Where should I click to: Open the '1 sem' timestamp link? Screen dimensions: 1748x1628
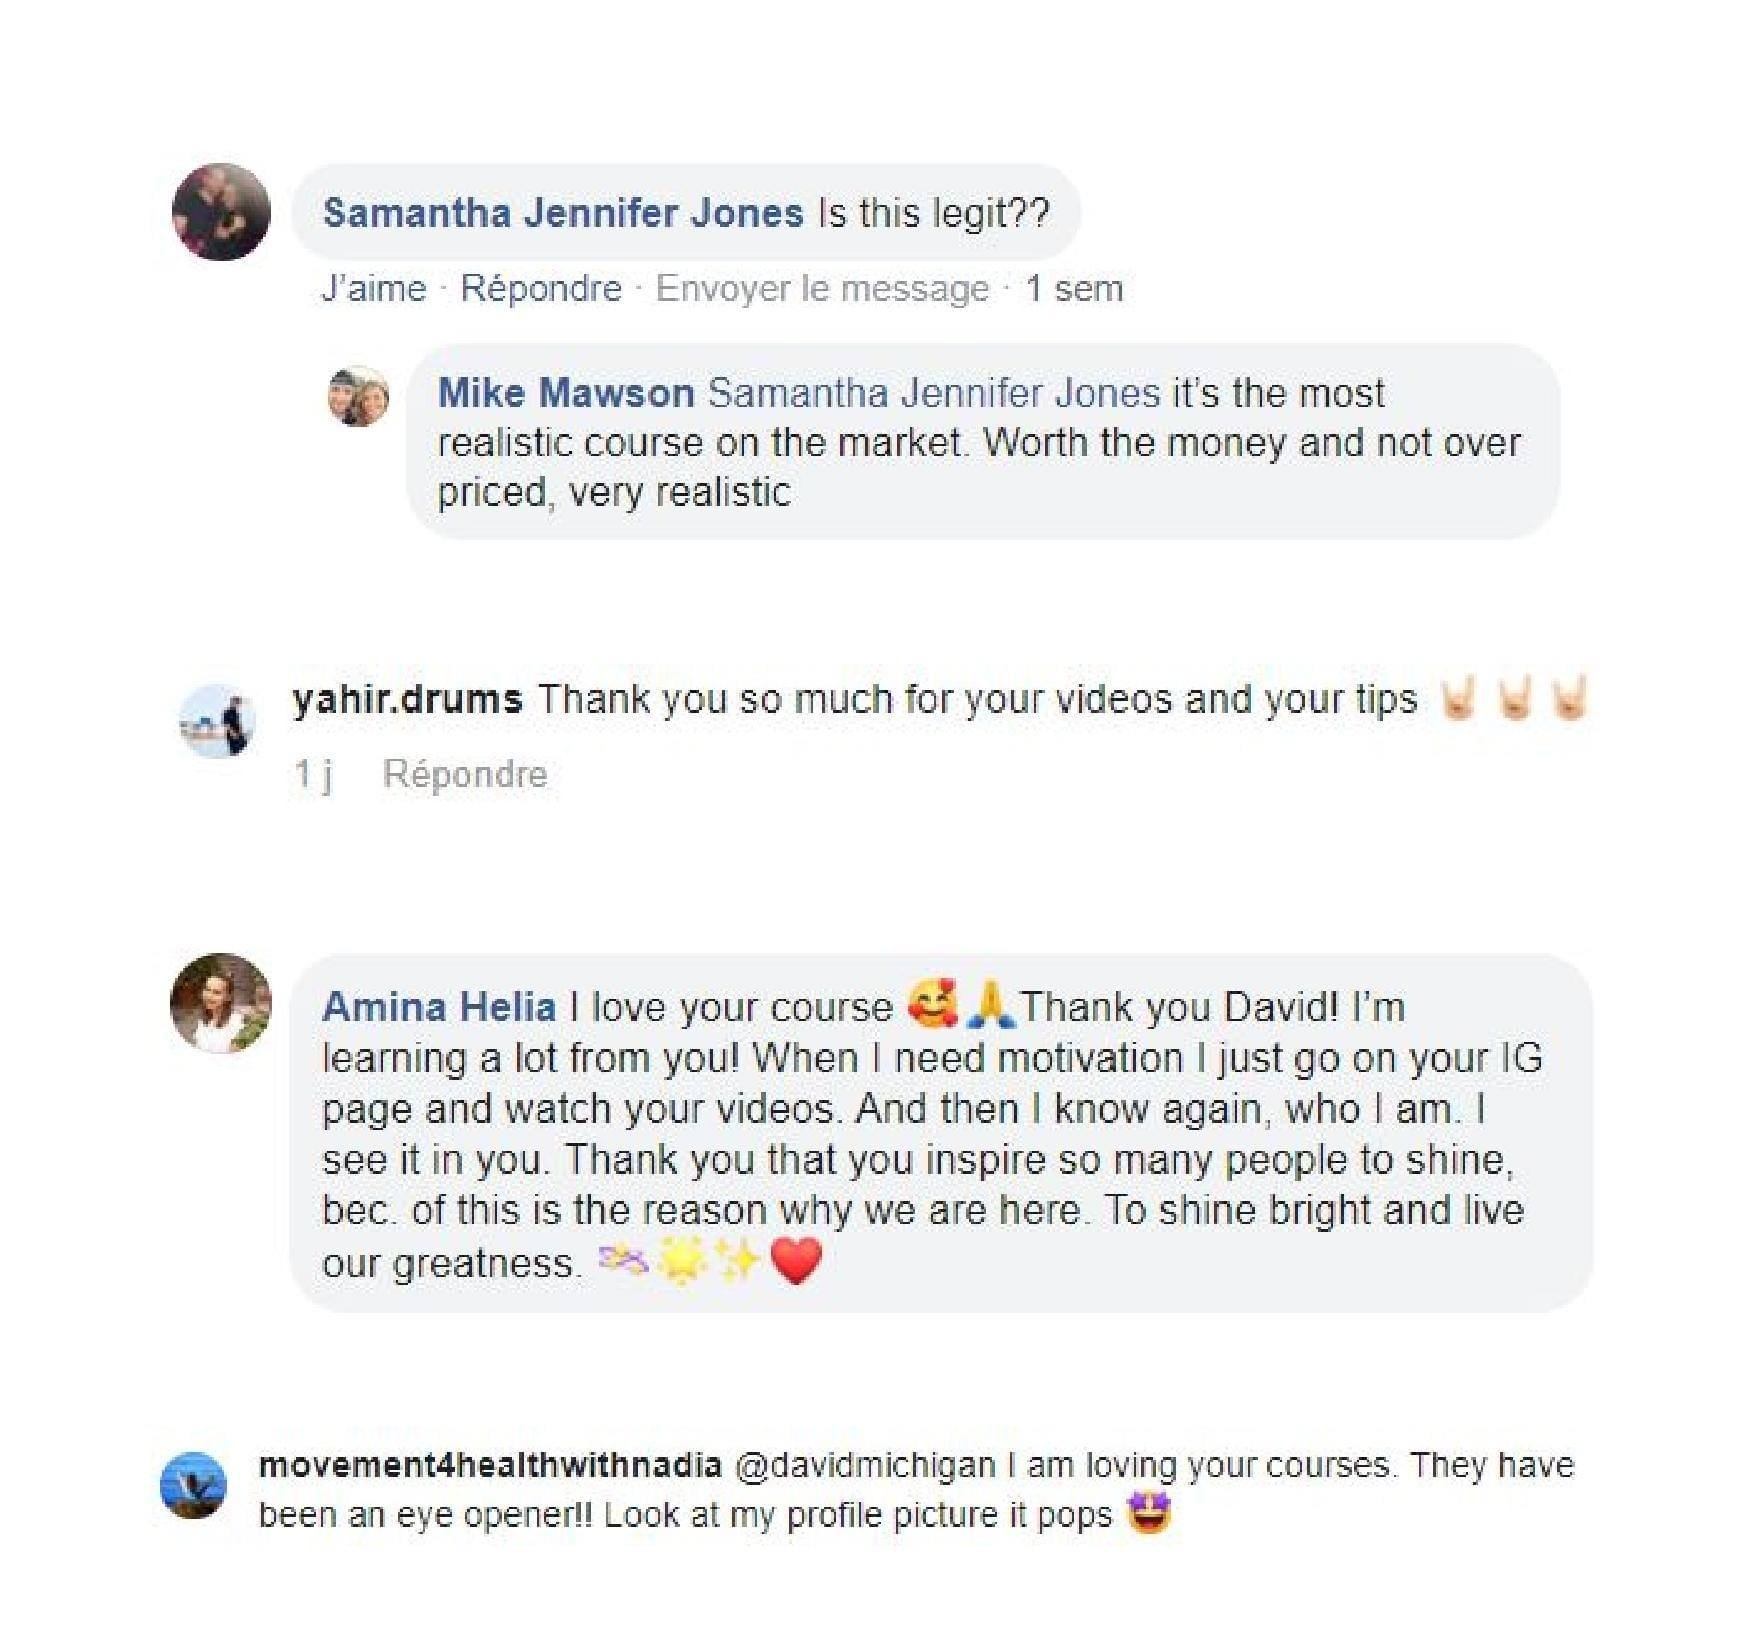pos(1074,289)
